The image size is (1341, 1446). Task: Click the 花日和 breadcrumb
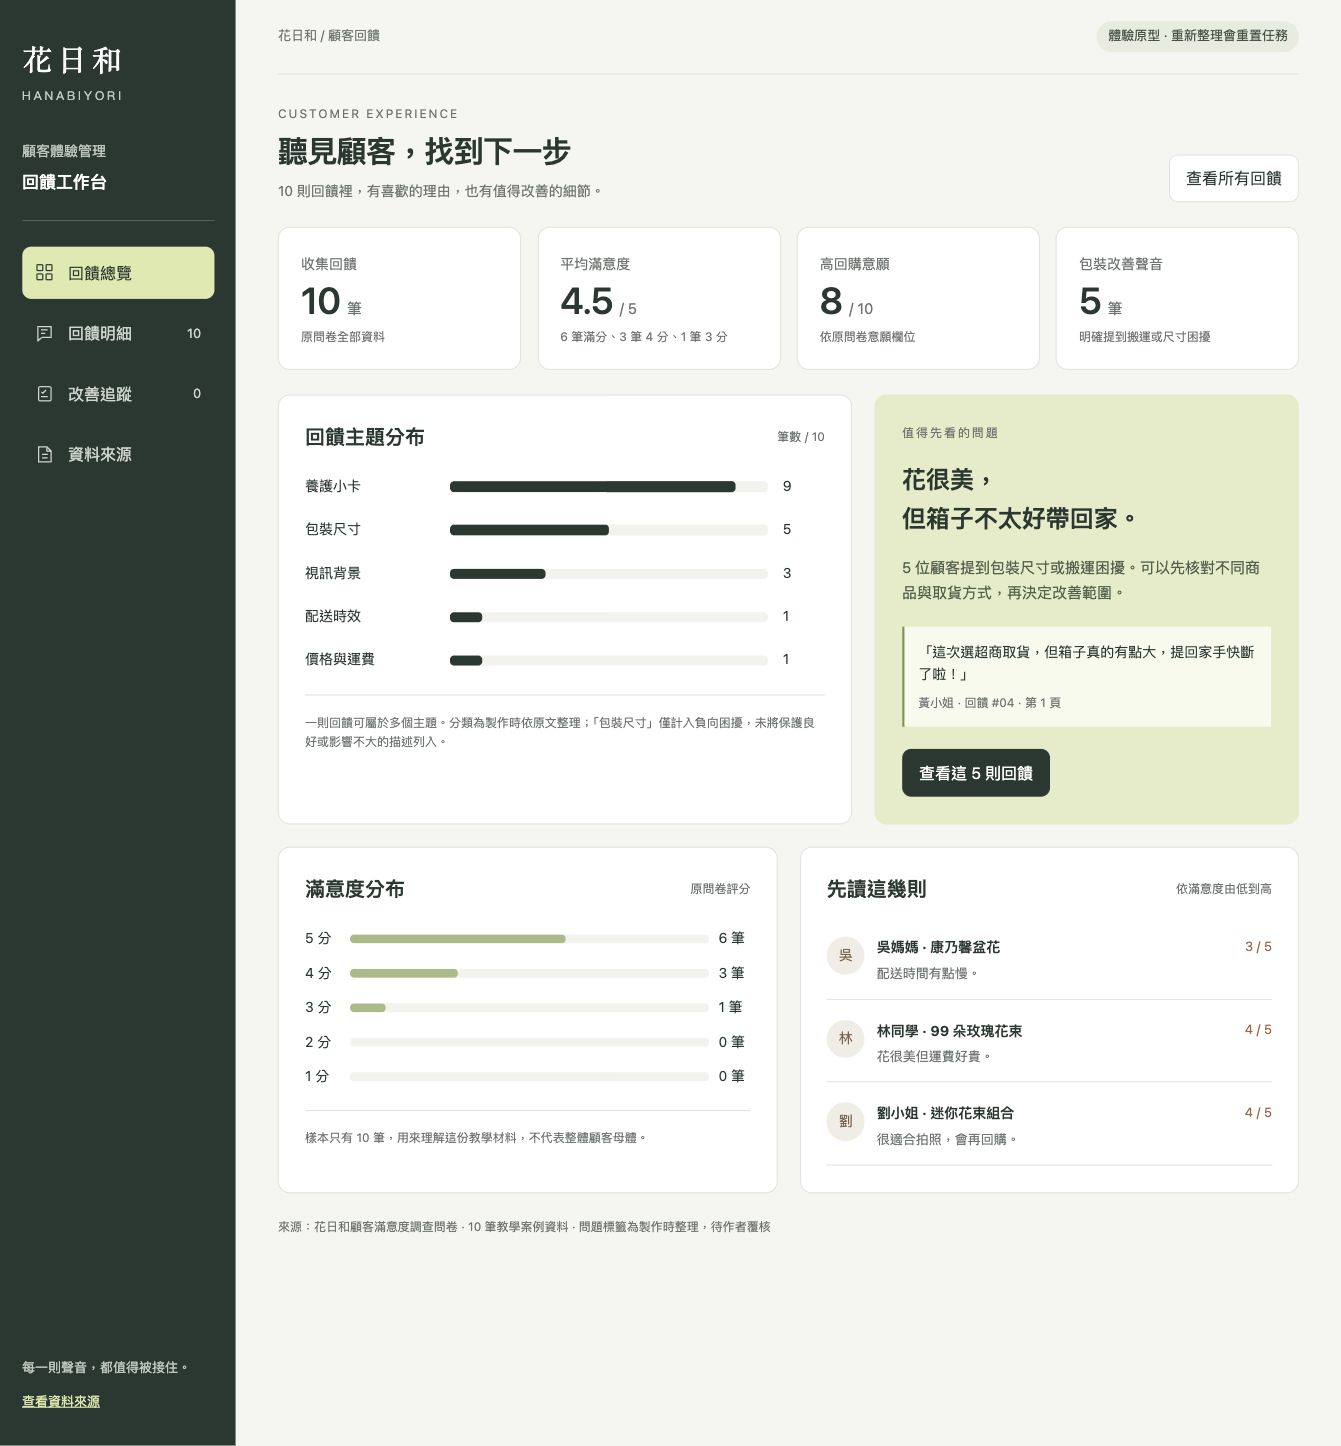coord(297,36)
